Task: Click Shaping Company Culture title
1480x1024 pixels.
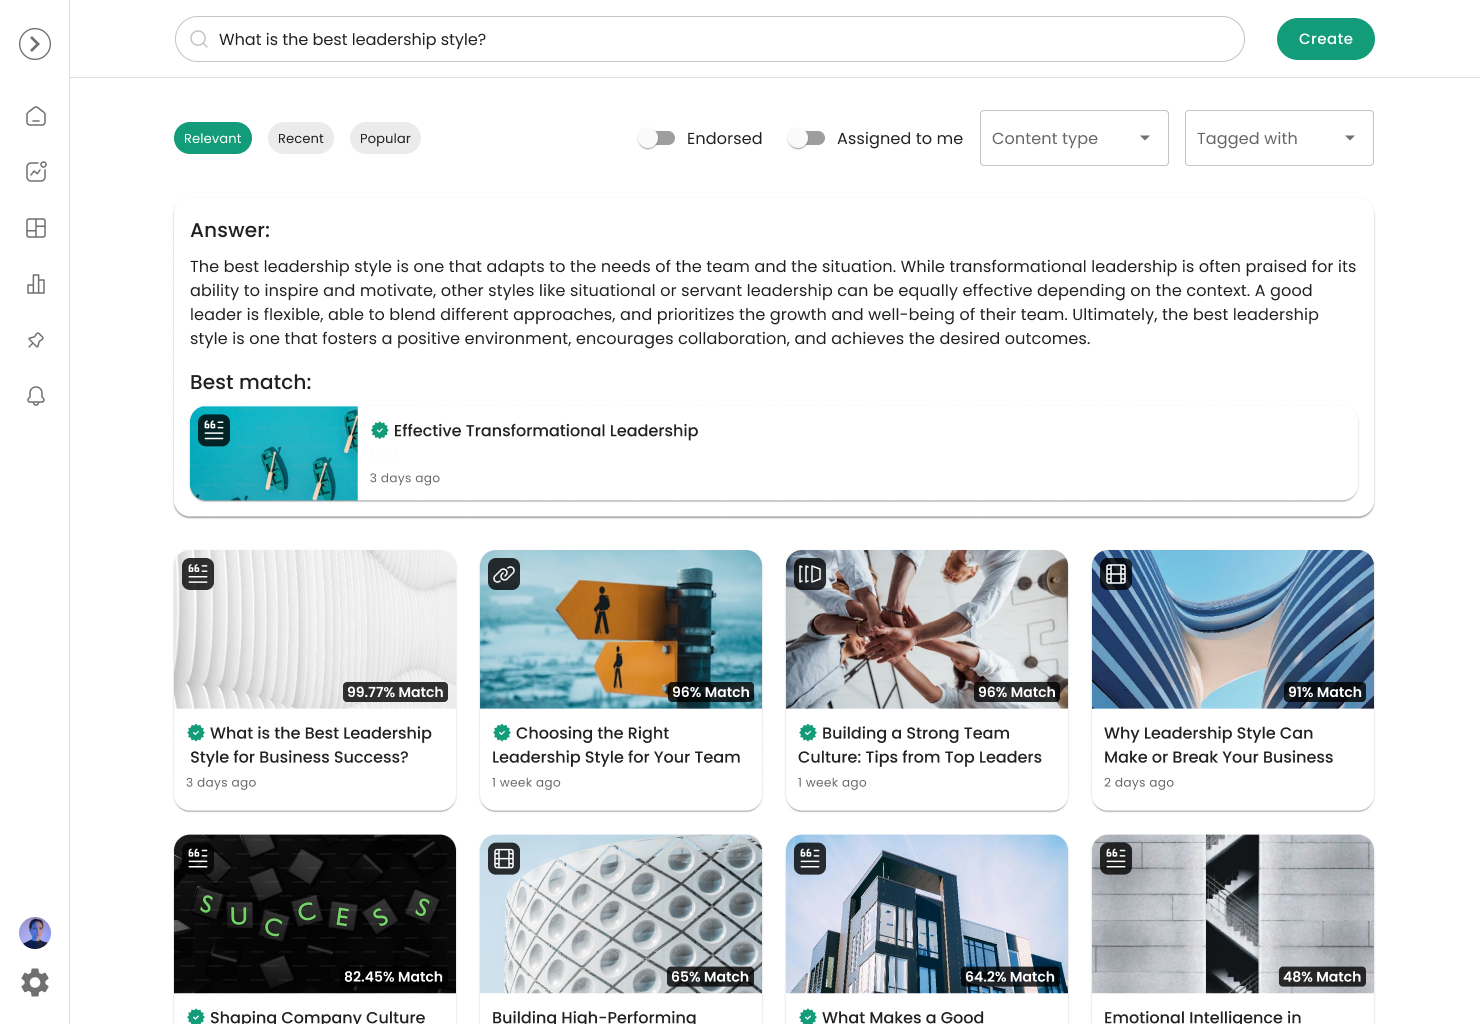Action: pos(318,1016)
